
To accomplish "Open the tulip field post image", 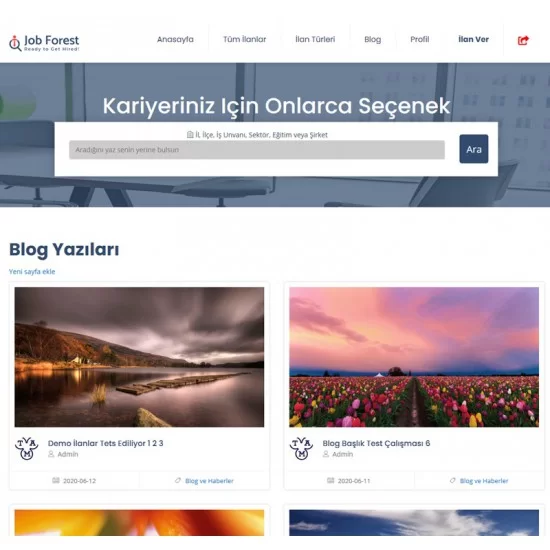I will (414, 357).
